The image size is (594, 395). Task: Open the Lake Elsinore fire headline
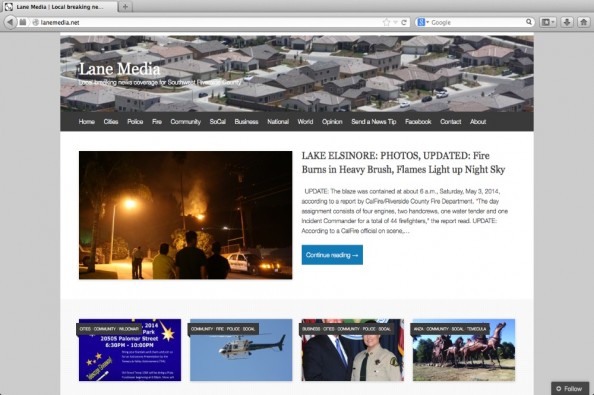[403, 162]
